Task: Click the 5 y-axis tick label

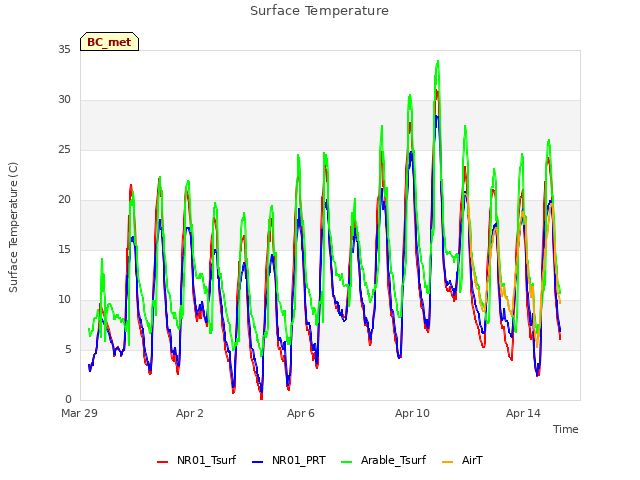Action: pyautogui.click(x=68, y=350)
